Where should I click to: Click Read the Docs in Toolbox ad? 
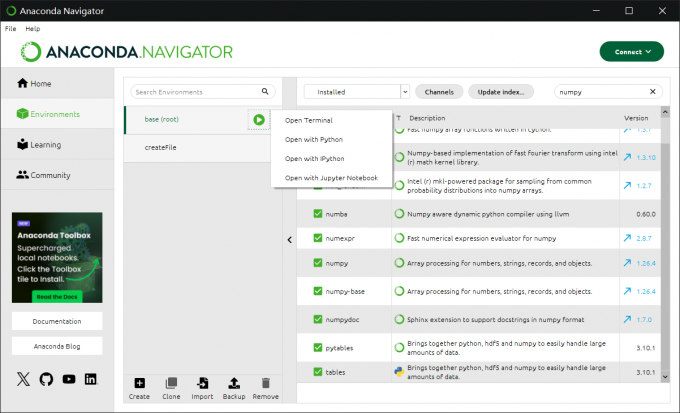click(x=57, y=297)
